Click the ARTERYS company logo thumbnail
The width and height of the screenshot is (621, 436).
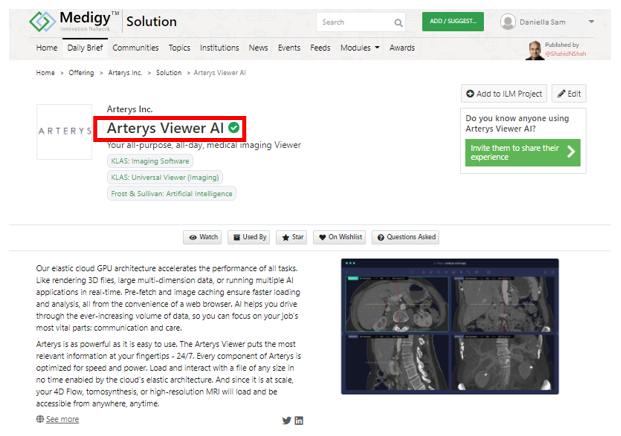click(64, 132)
